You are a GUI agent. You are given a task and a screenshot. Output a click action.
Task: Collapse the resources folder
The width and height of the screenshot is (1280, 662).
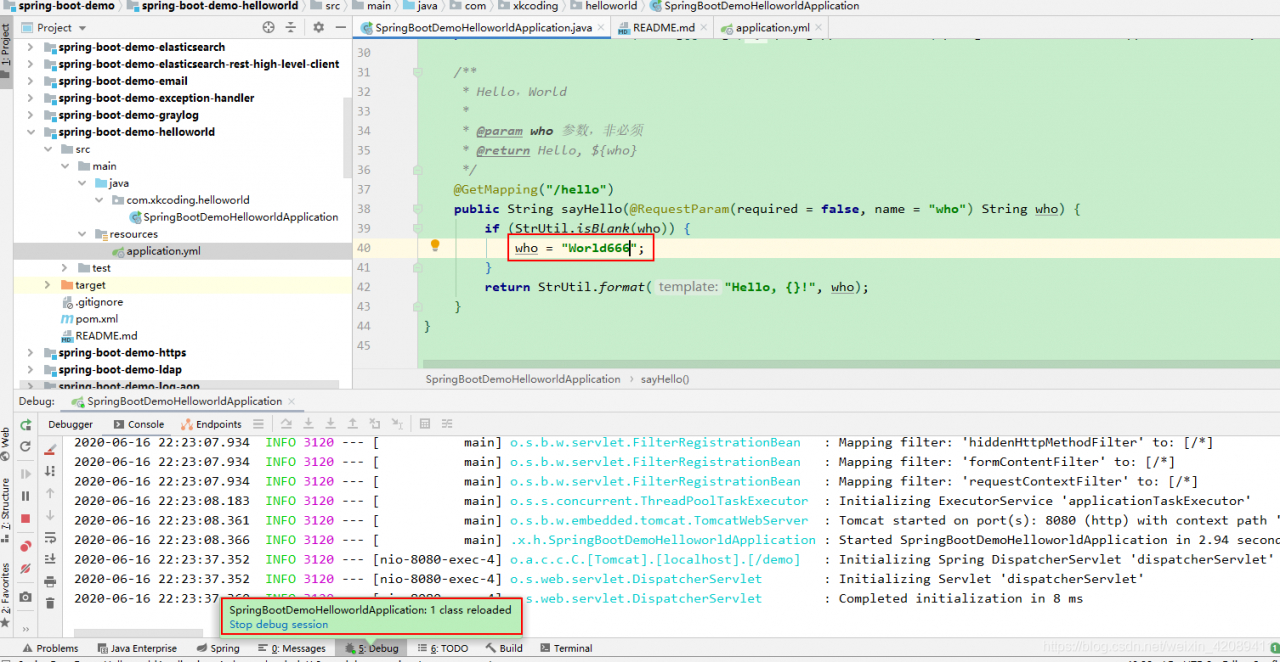click(x=81, y=234)
